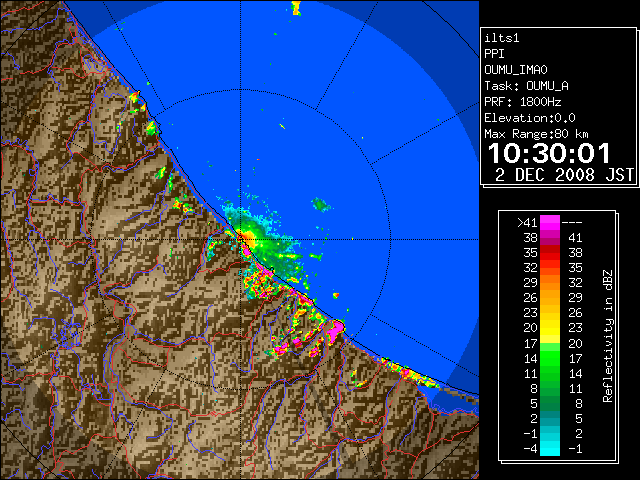Click the radar center where range rings converge

(241, 239)
